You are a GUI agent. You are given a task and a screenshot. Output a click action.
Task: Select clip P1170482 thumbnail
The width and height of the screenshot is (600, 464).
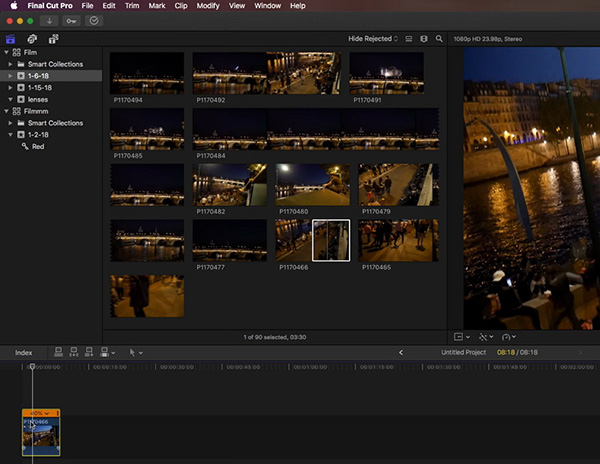230,185
